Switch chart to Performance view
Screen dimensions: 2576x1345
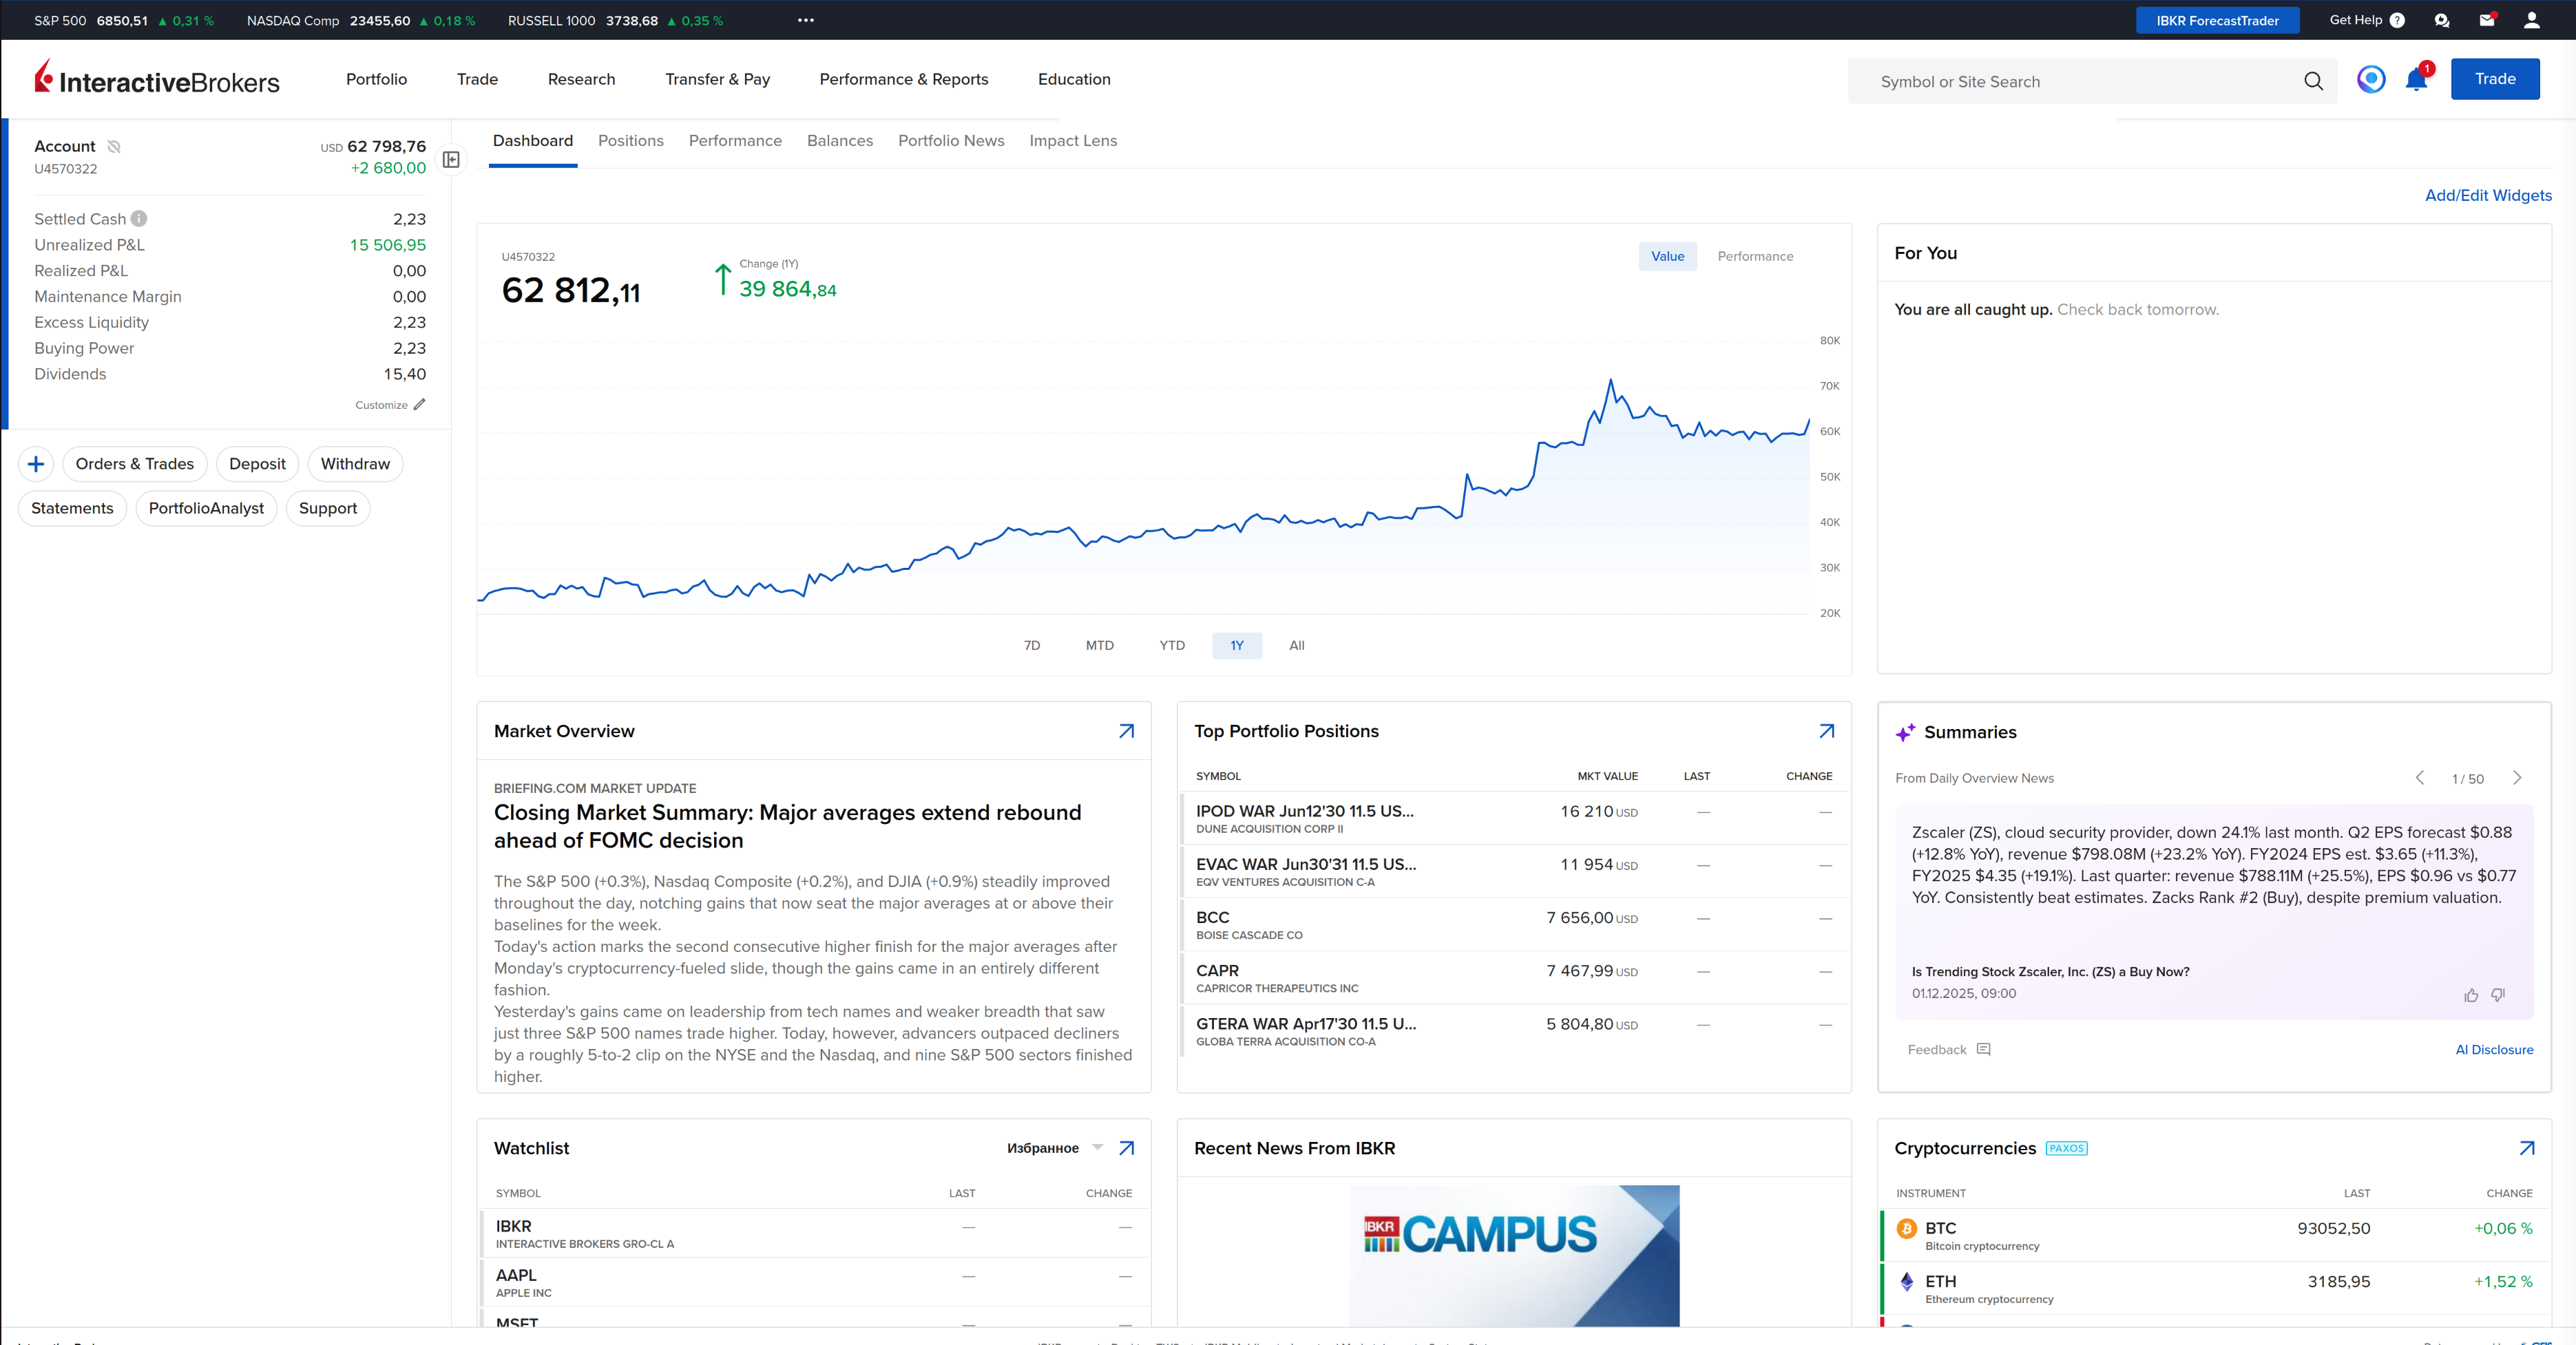1755,256
